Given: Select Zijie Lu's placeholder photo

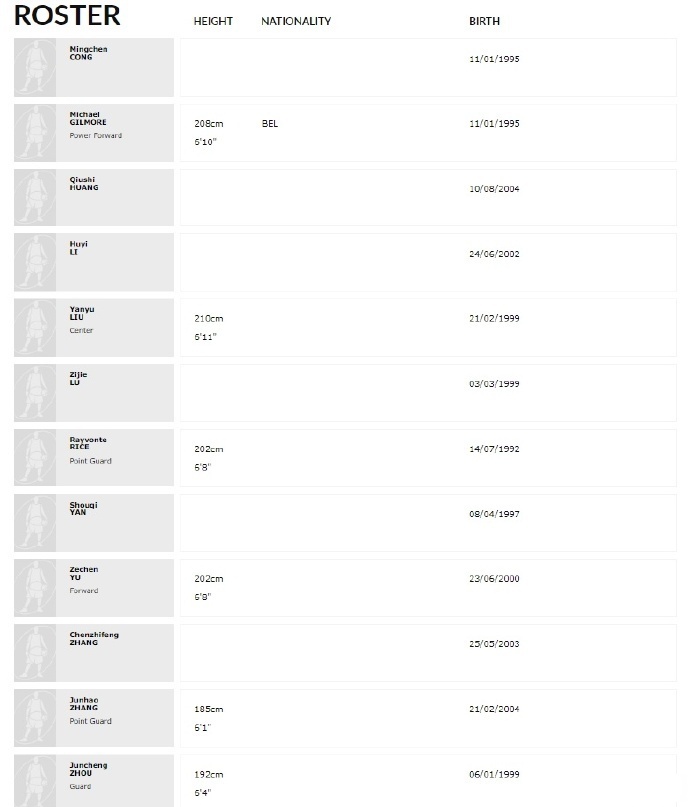Looking at the screenshot, I should click(x=36, y=393).
